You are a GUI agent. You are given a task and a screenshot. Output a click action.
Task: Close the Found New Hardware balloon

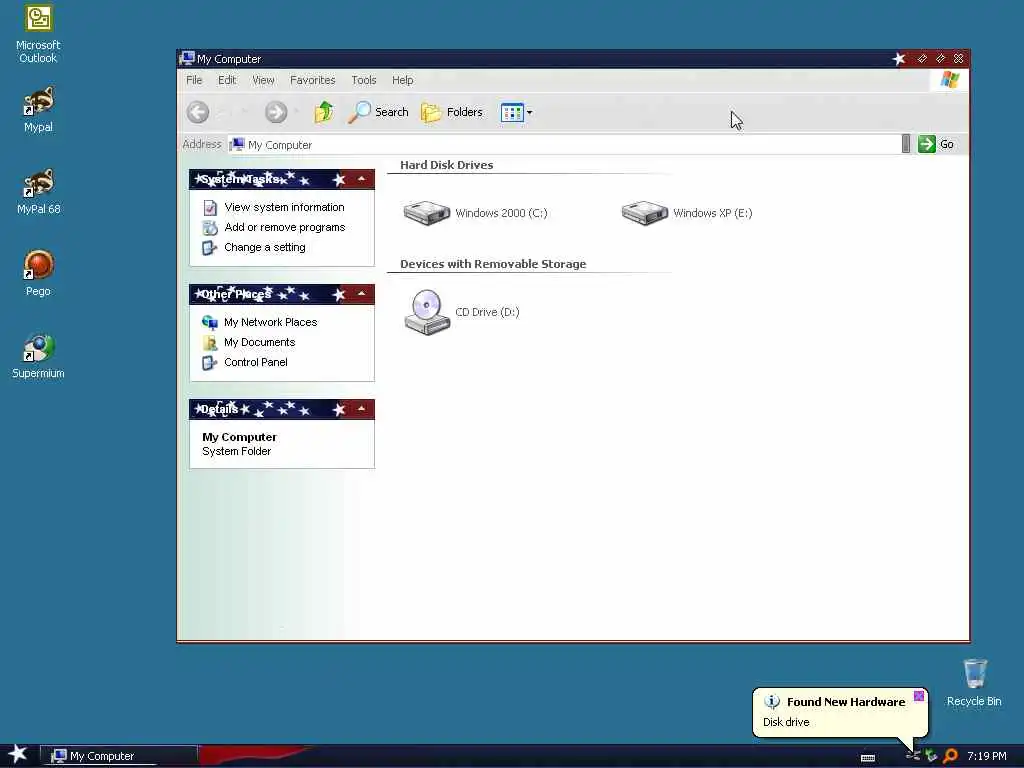(x=919, y=696)
